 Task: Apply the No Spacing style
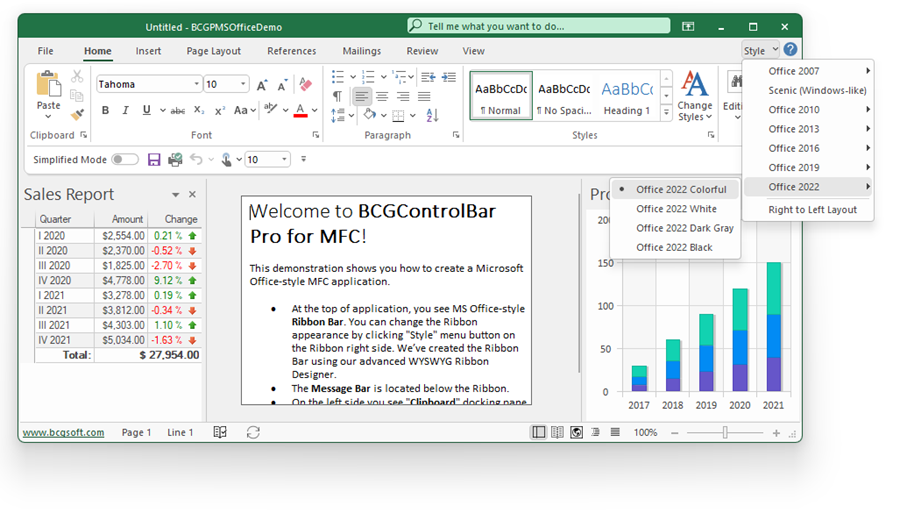click(564, 96)
